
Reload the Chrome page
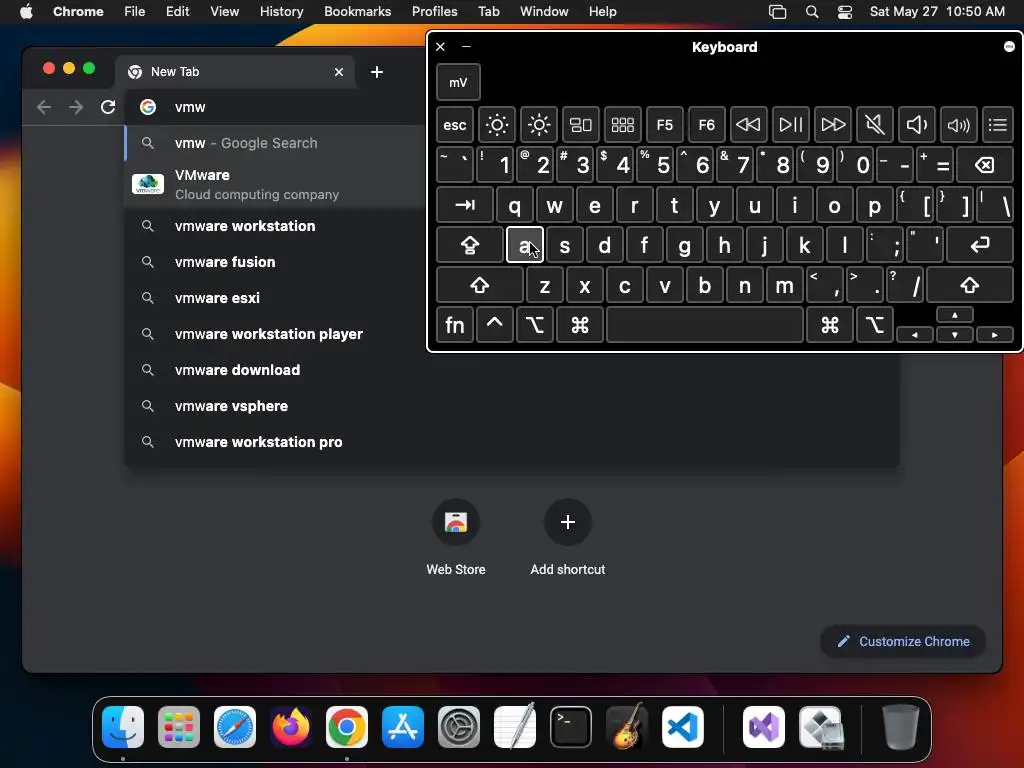click(x=108, y=107)
